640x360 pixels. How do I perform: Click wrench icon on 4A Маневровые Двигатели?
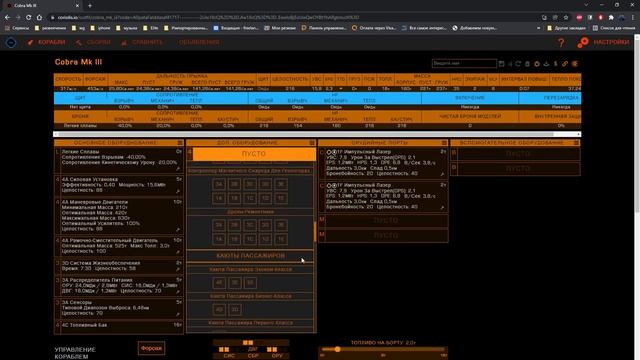[178, 230]
